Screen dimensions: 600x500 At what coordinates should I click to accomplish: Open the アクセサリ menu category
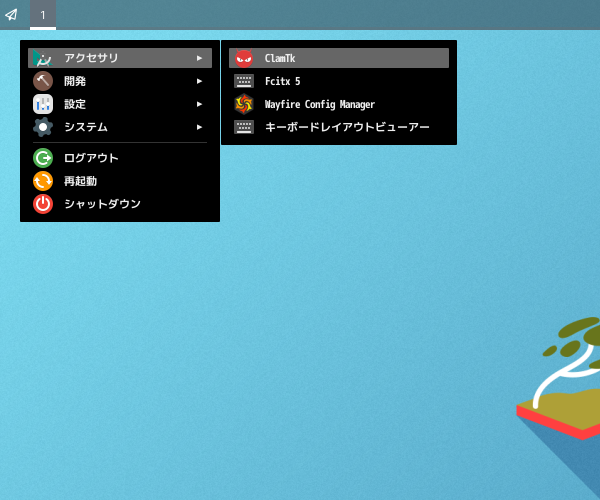coord(120,58)
